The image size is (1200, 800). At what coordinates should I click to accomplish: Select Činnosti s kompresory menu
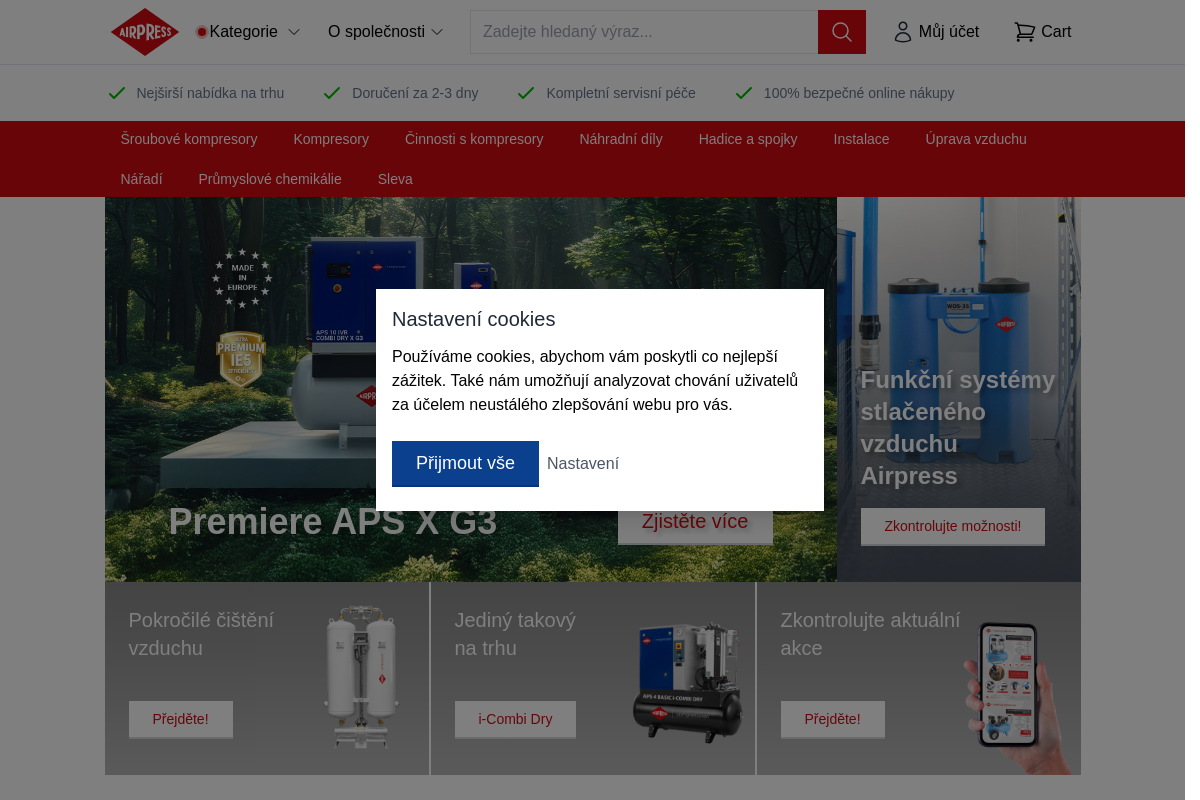coord(474,139)
